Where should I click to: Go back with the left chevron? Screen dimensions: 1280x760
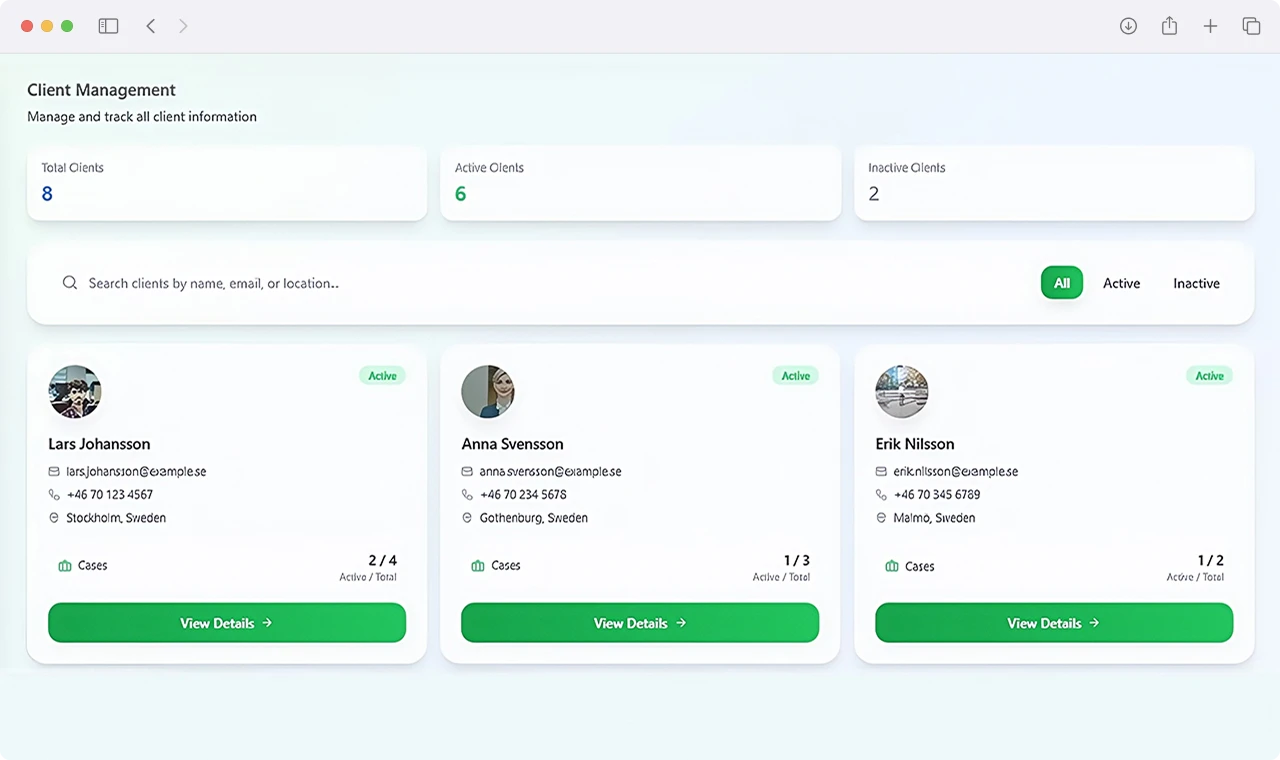[x=151, y=26]
